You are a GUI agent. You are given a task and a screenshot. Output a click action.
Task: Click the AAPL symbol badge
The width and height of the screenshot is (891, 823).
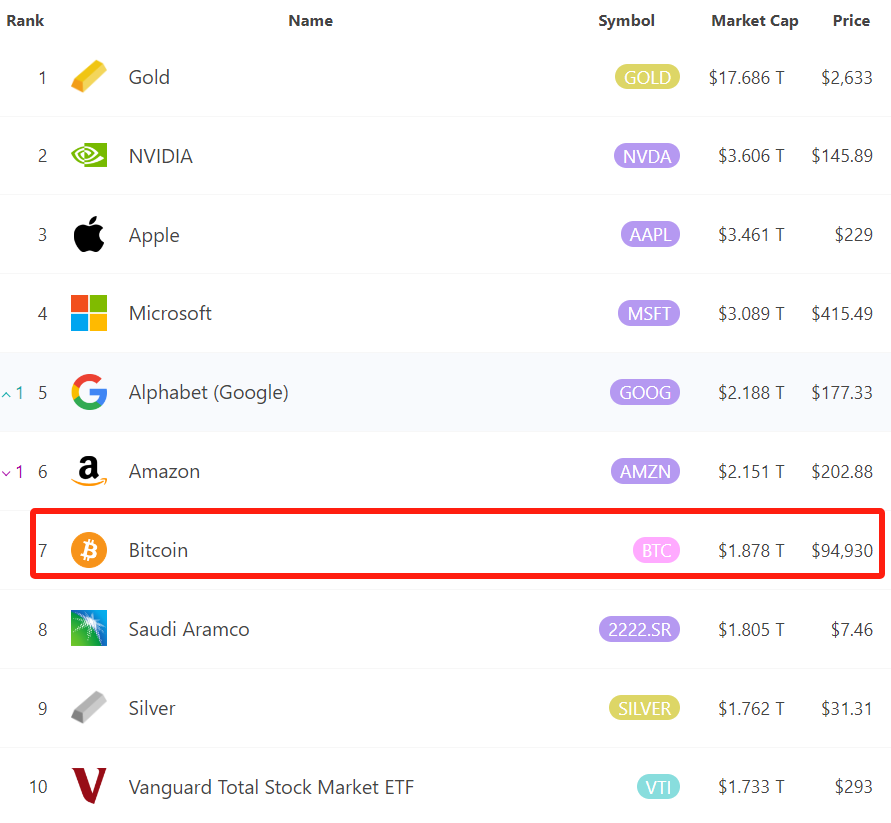tap(650, 234)
